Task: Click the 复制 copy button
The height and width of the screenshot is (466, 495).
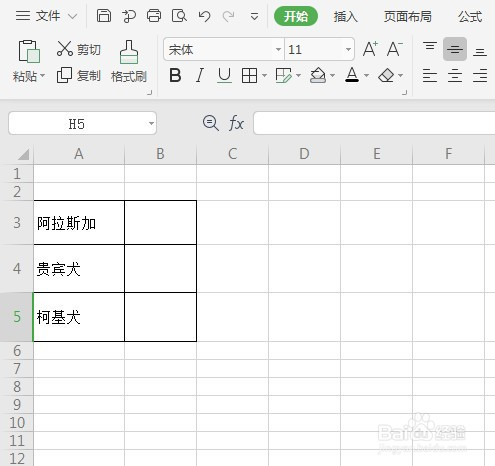Action: tap(79, 76)
